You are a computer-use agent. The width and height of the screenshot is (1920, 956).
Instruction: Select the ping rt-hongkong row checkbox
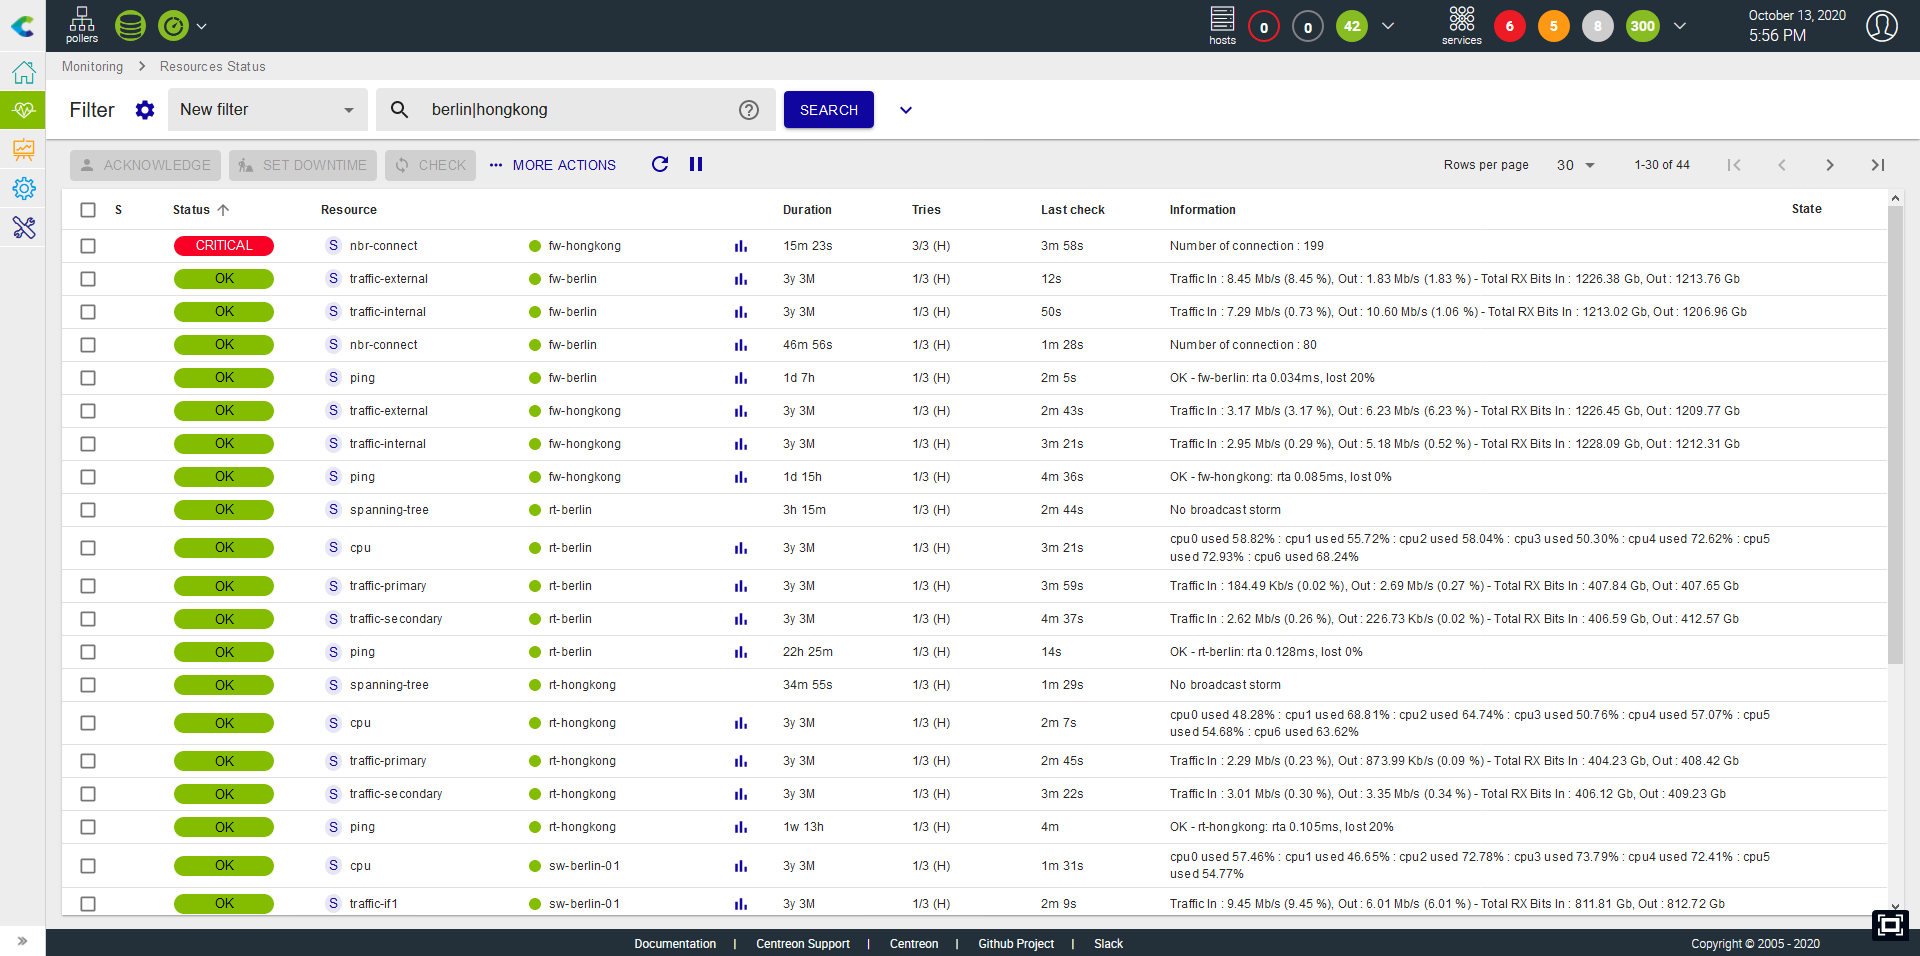[x=88, y=827]
